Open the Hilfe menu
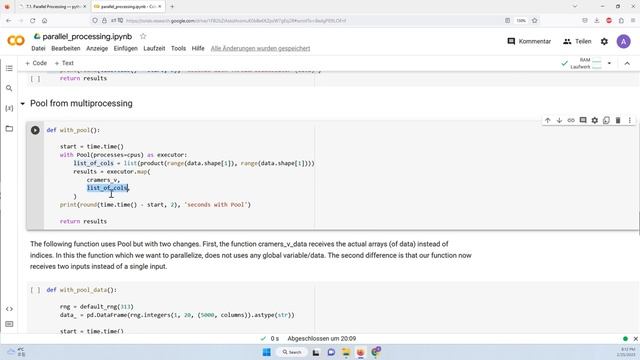The height and width of the screenshot is (360, 640). point(198,48)
